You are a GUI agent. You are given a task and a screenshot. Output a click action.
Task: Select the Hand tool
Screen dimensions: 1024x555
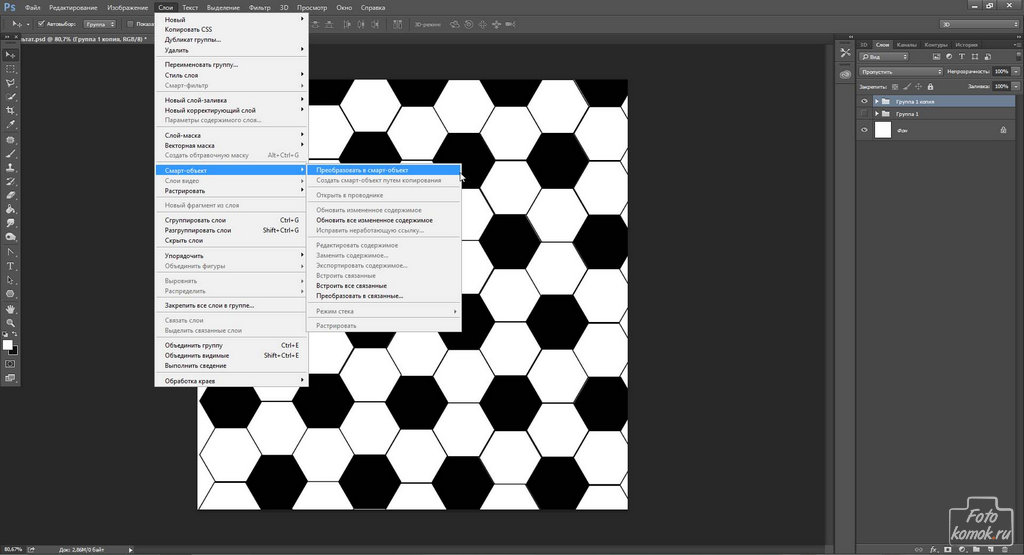pyautogui.click(x=10, y=309)
